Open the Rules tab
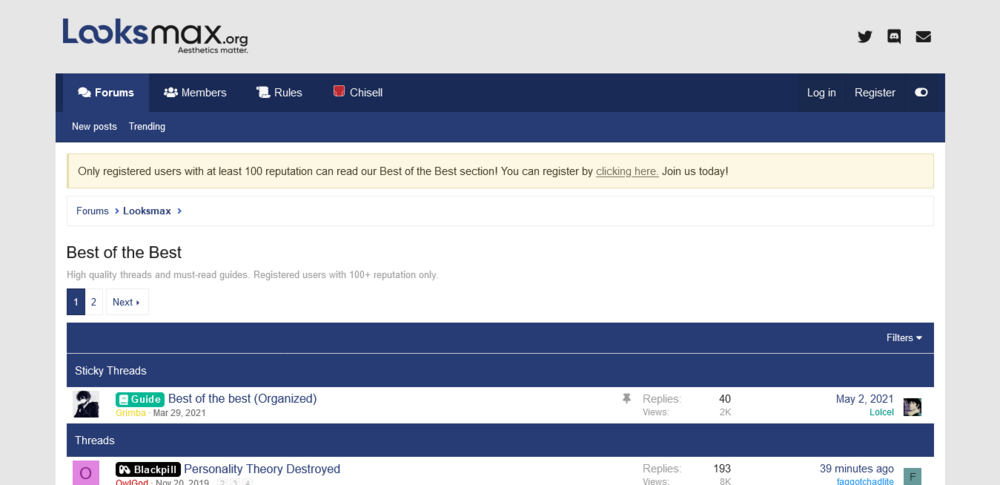The width and height of the screenshot is (1000, 485). 279,93
